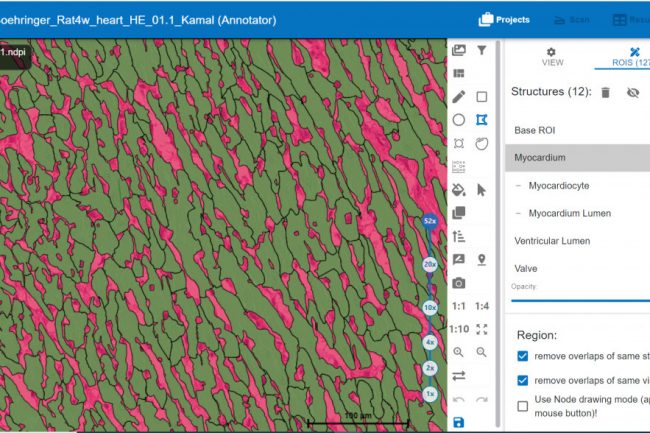The width and height of the screenshot is (650, 433).
Task: Toggle first 'remove overlaps of same' checkbox
Action: point(523,356)
